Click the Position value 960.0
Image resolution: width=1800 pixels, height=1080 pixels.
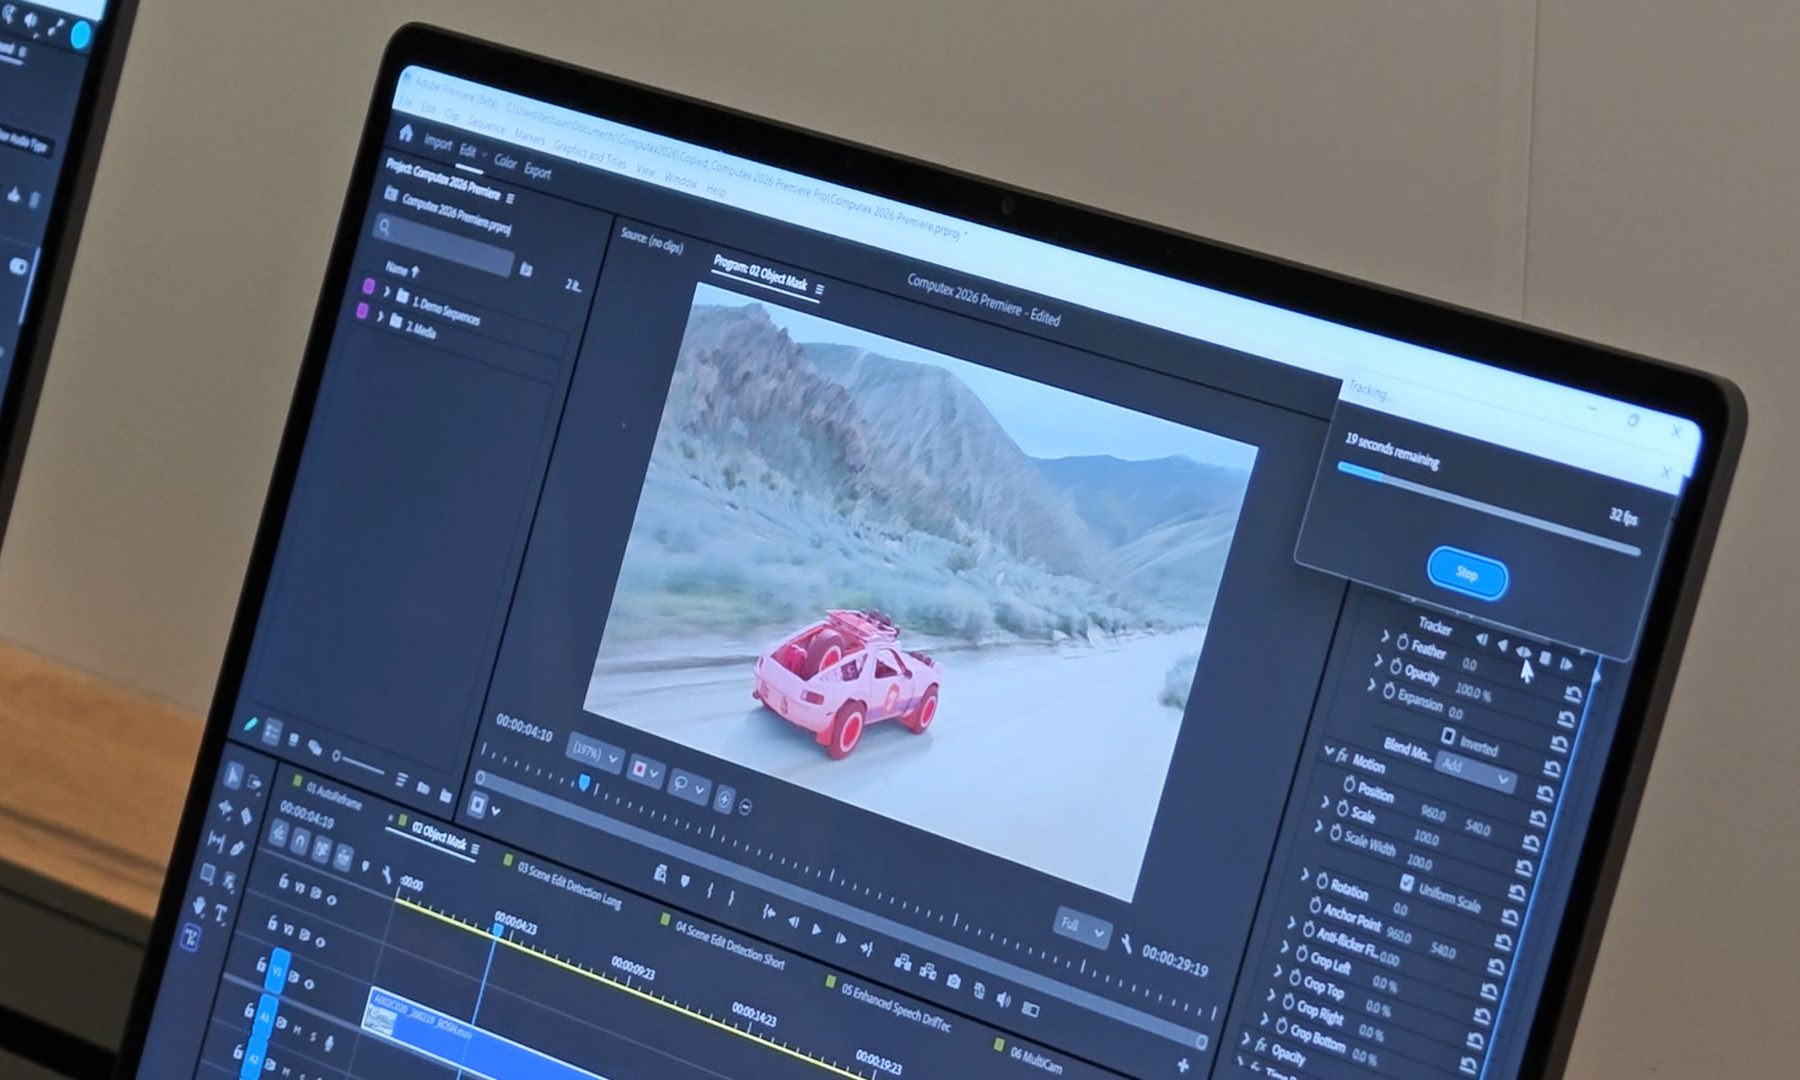click(1432, 815)
